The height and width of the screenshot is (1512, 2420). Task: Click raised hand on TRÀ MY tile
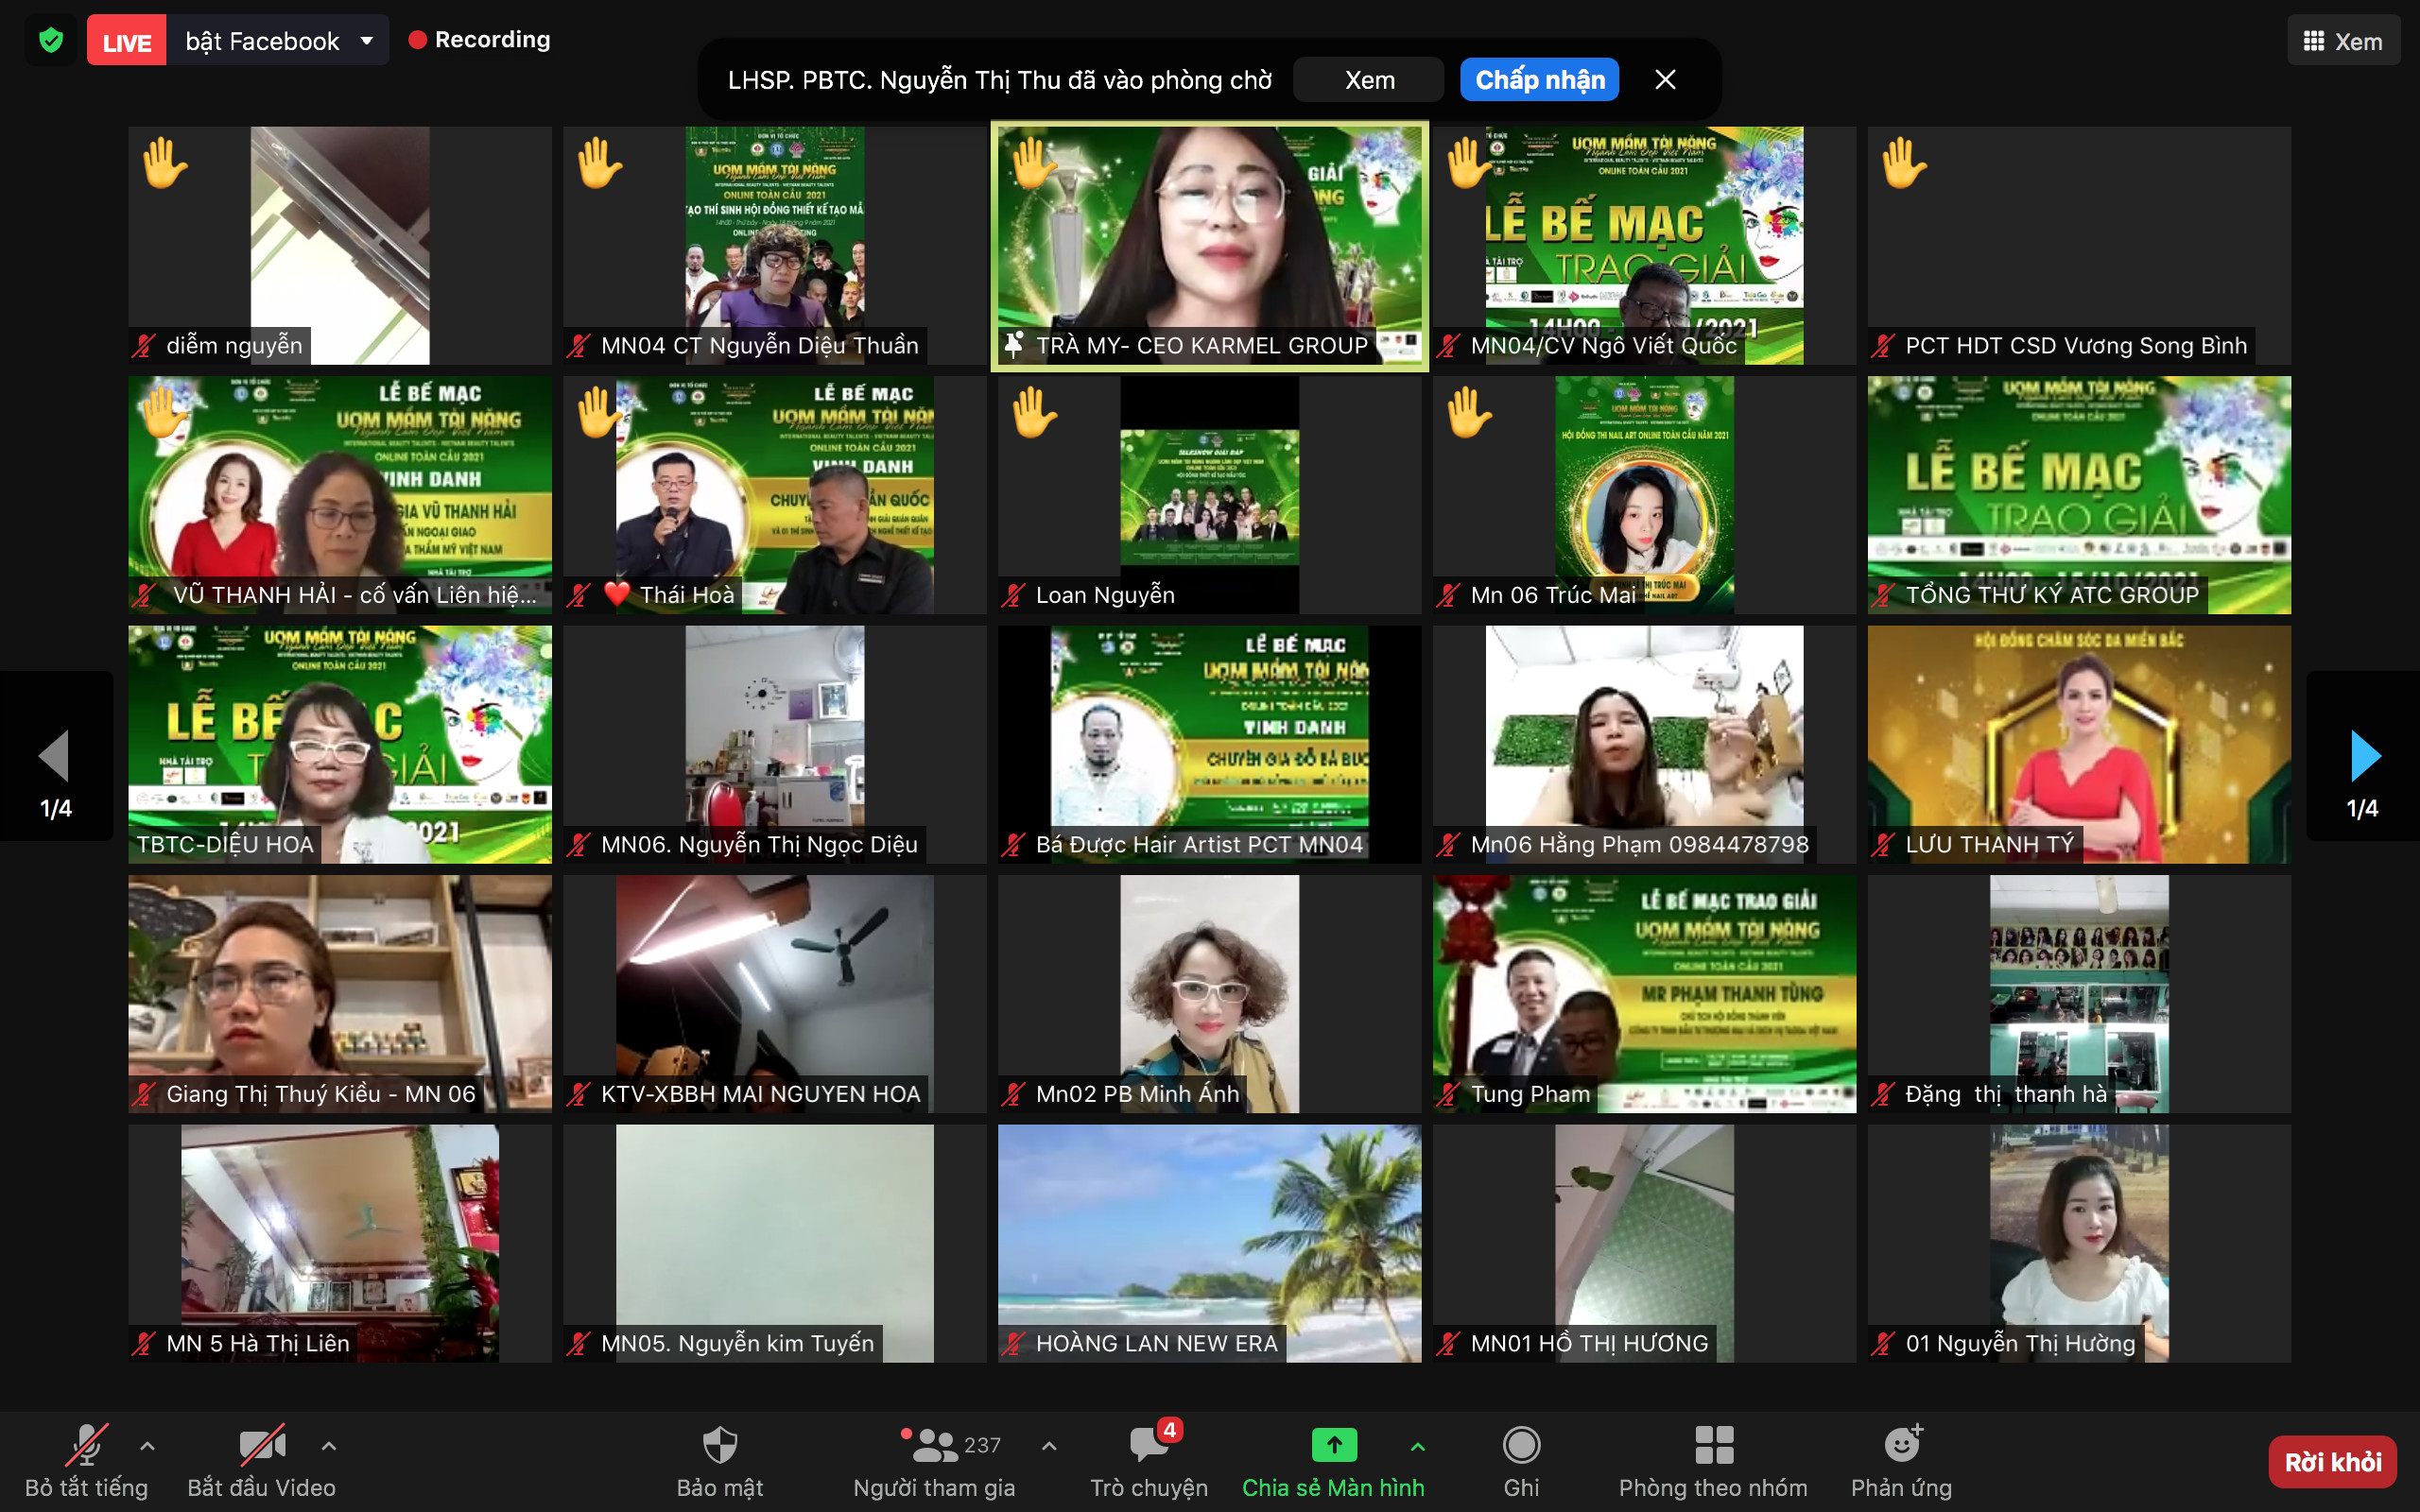point(1035,163)
